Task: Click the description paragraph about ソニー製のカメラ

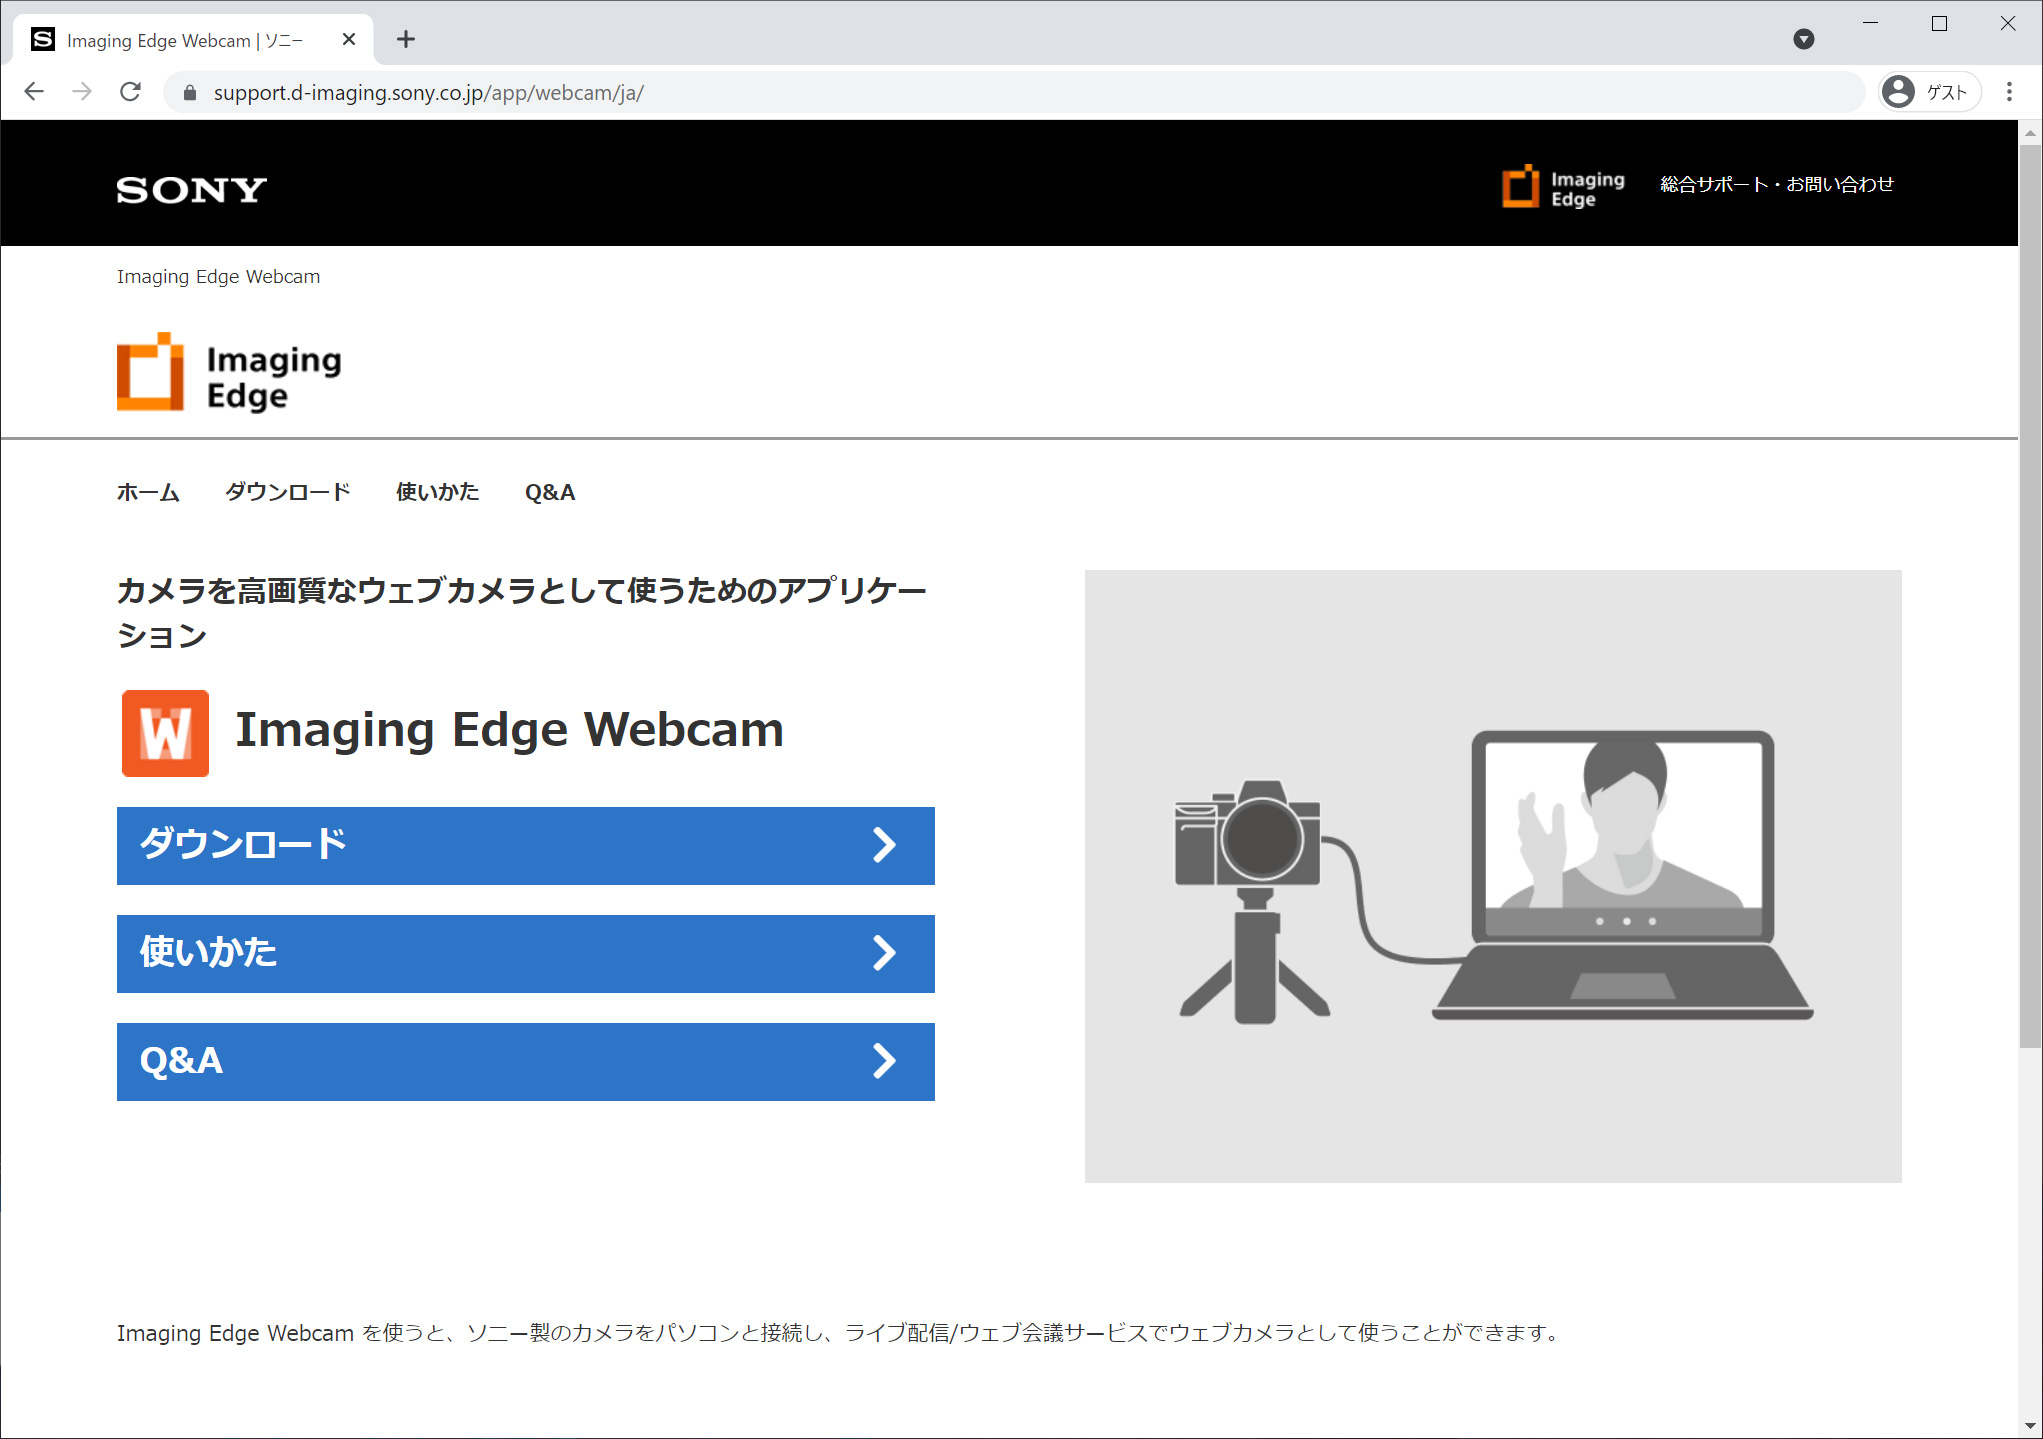Action: 839,1333
